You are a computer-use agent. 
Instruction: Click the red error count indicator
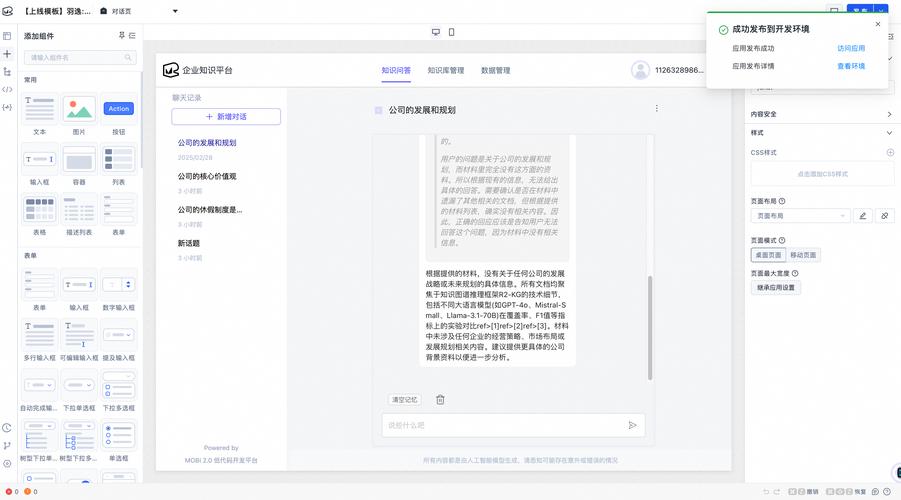tap(11, 491)
